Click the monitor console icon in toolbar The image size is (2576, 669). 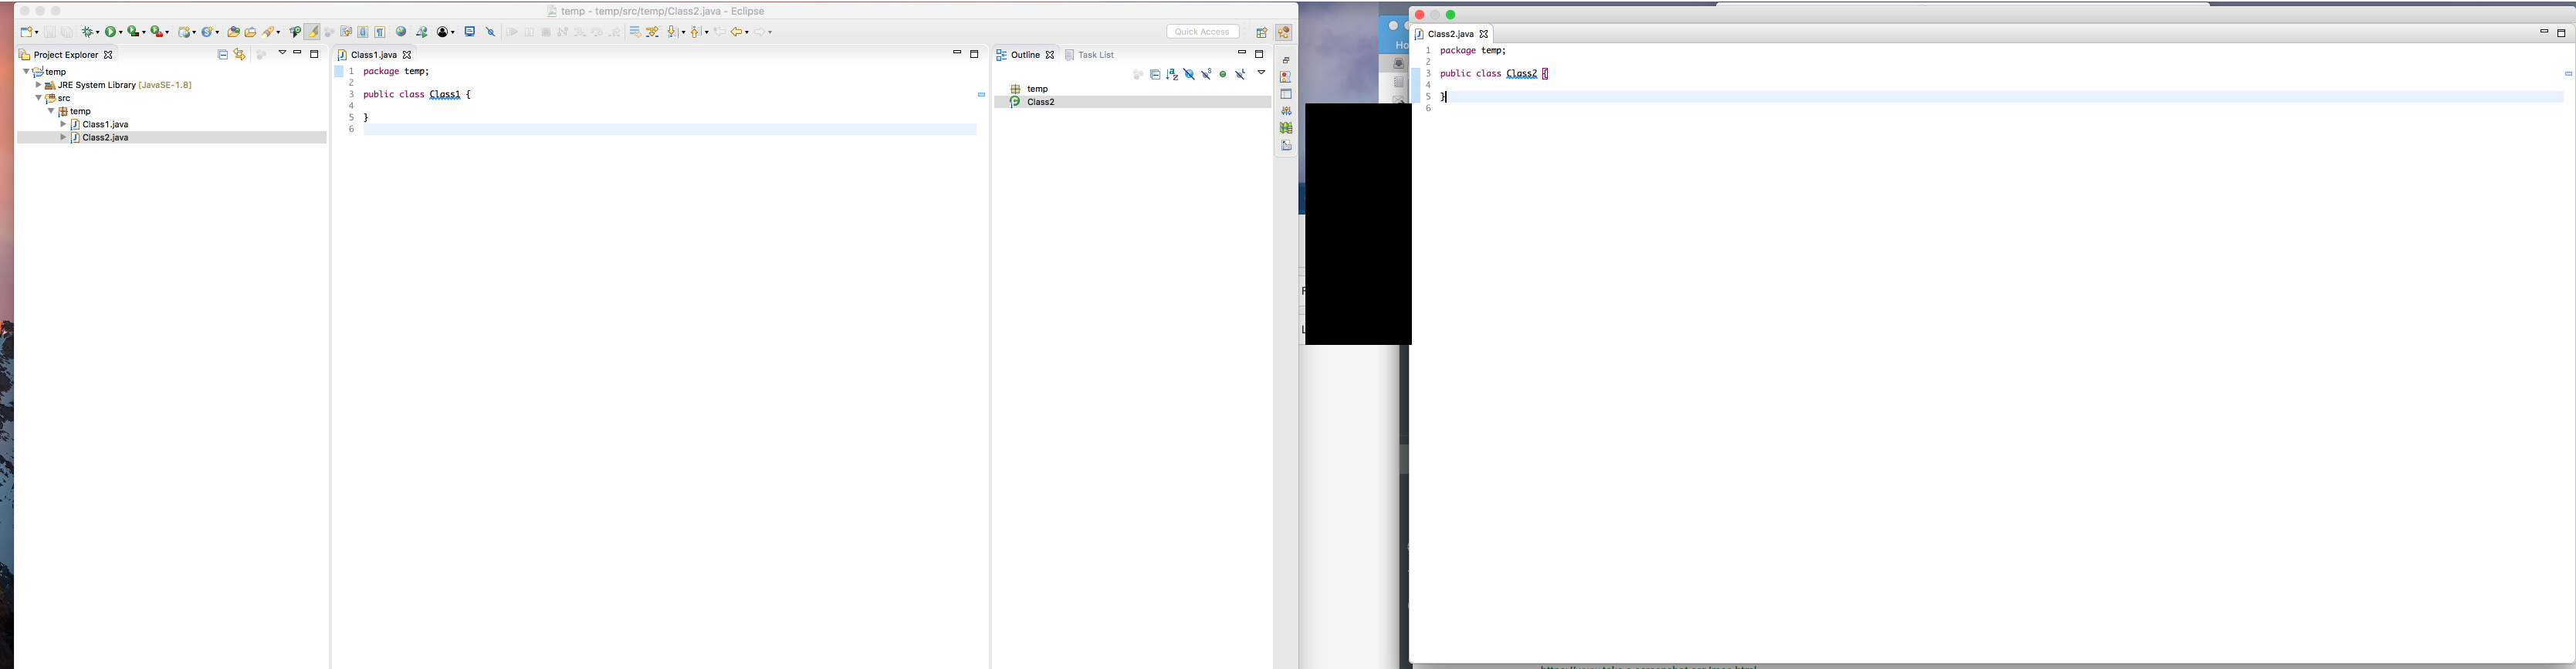469,32
